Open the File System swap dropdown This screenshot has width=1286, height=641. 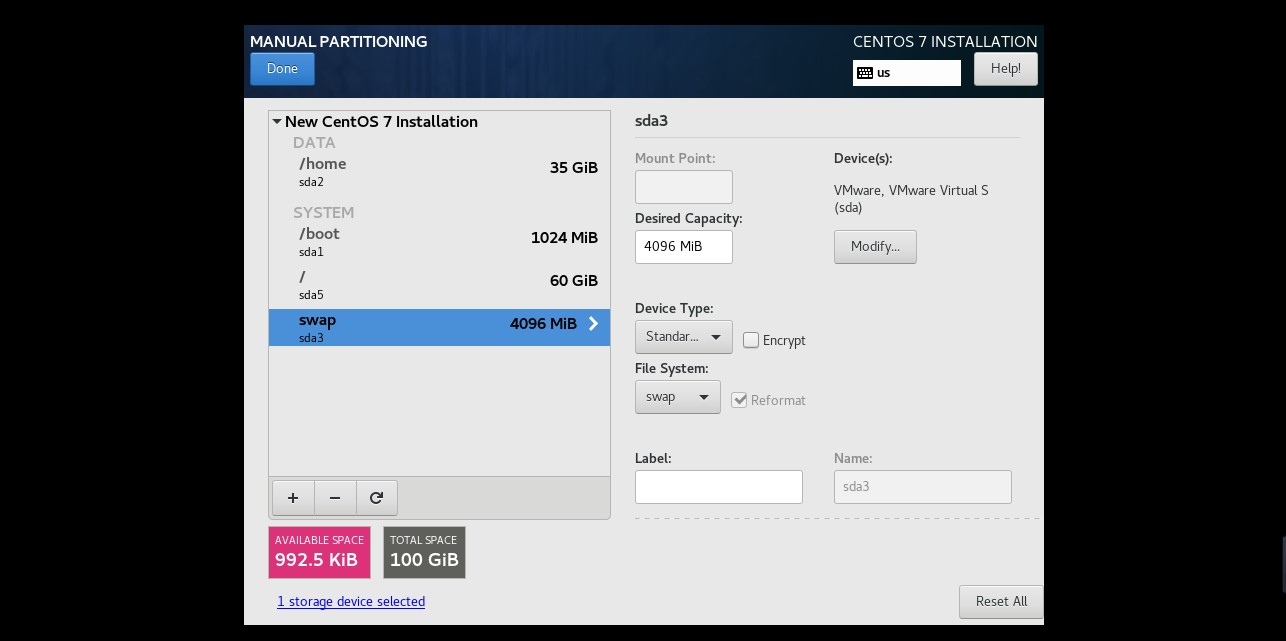click(x=678, y=397)
